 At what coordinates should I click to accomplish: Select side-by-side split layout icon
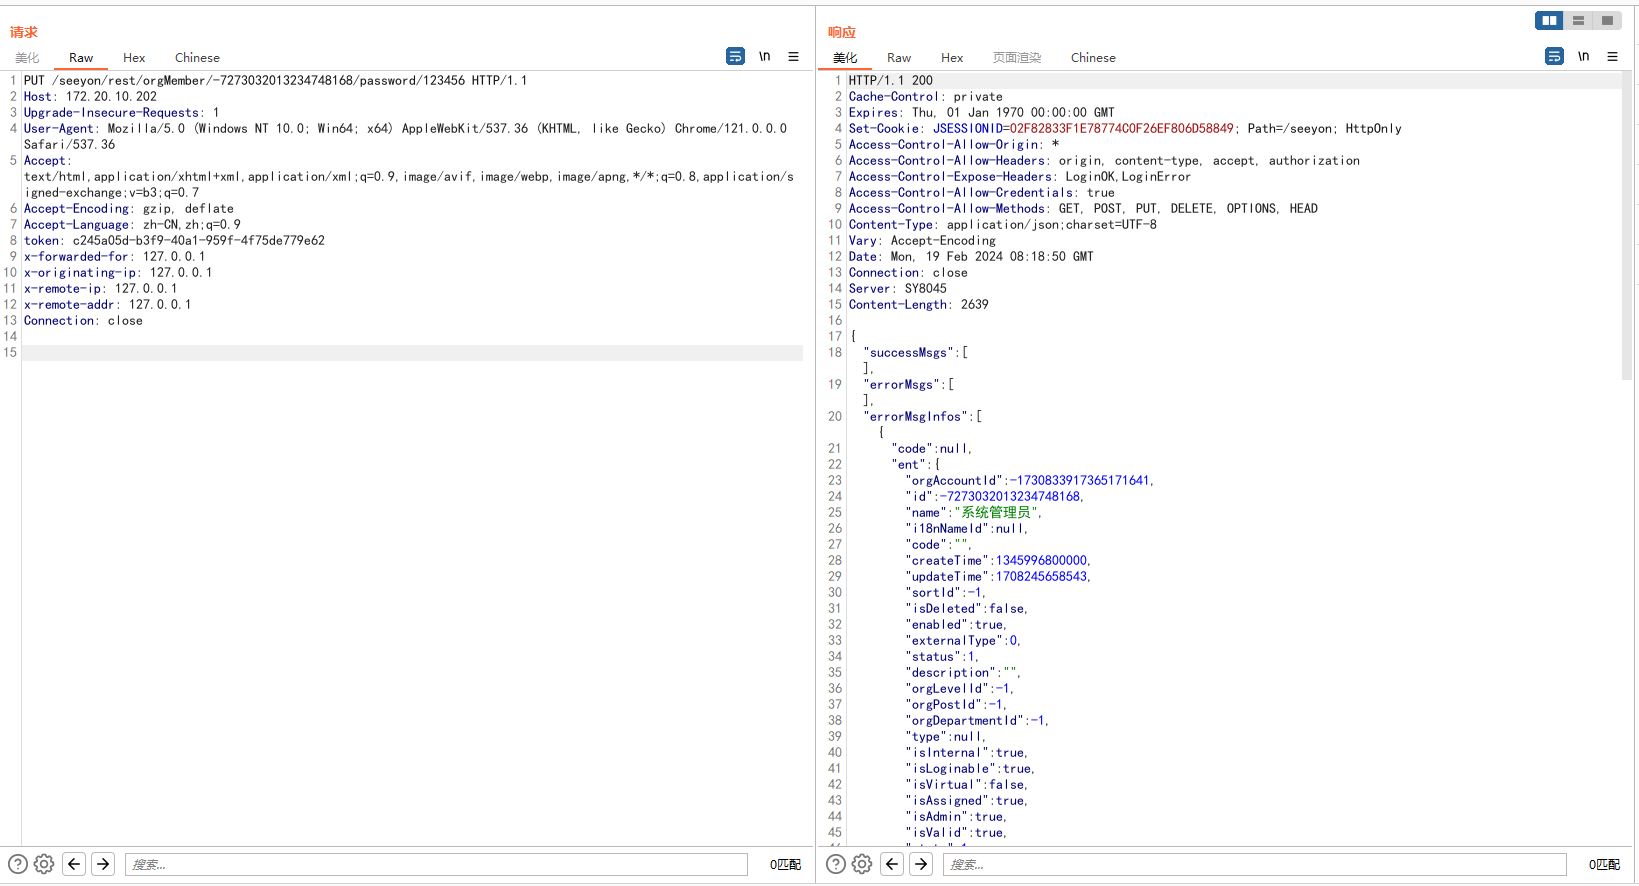coord(1549,21)
